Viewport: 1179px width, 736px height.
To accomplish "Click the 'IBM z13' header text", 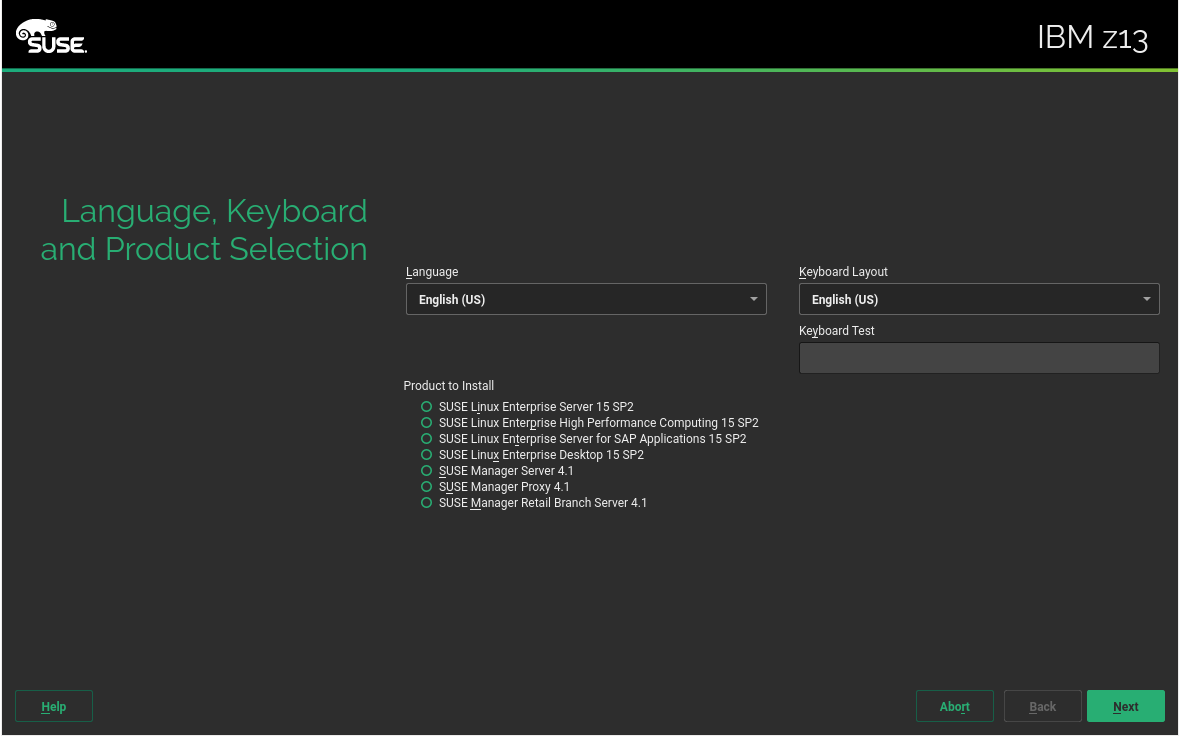I will click(x=1093, y=38).
